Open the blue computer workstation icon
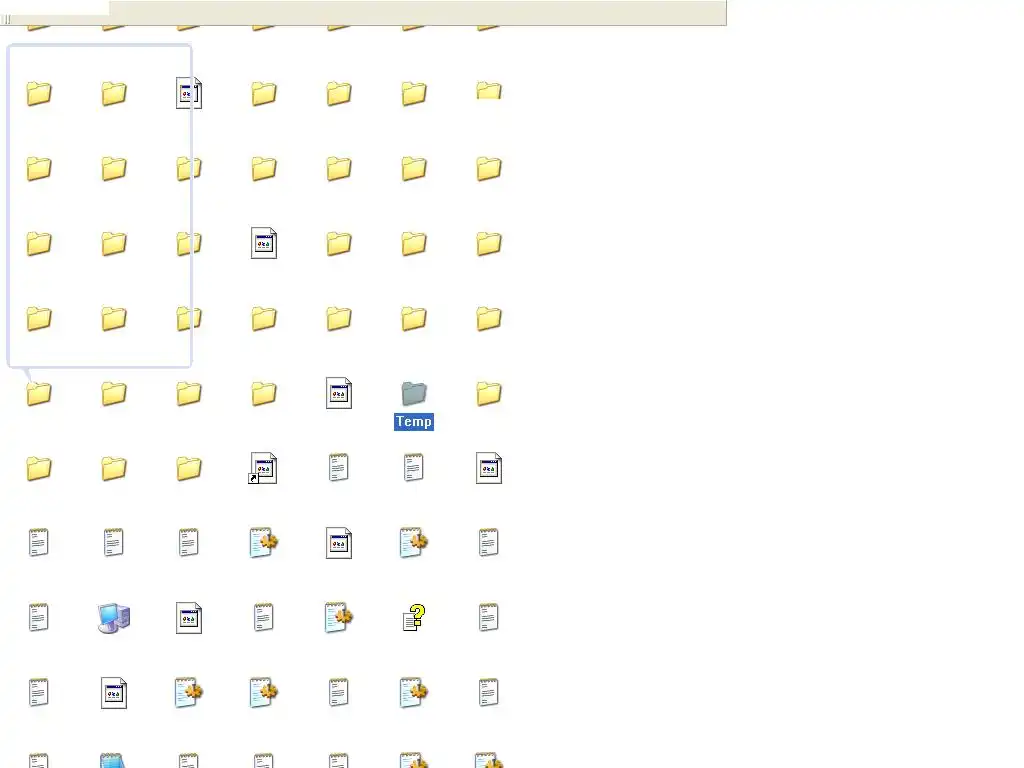1024x768 pixels. 114,618
